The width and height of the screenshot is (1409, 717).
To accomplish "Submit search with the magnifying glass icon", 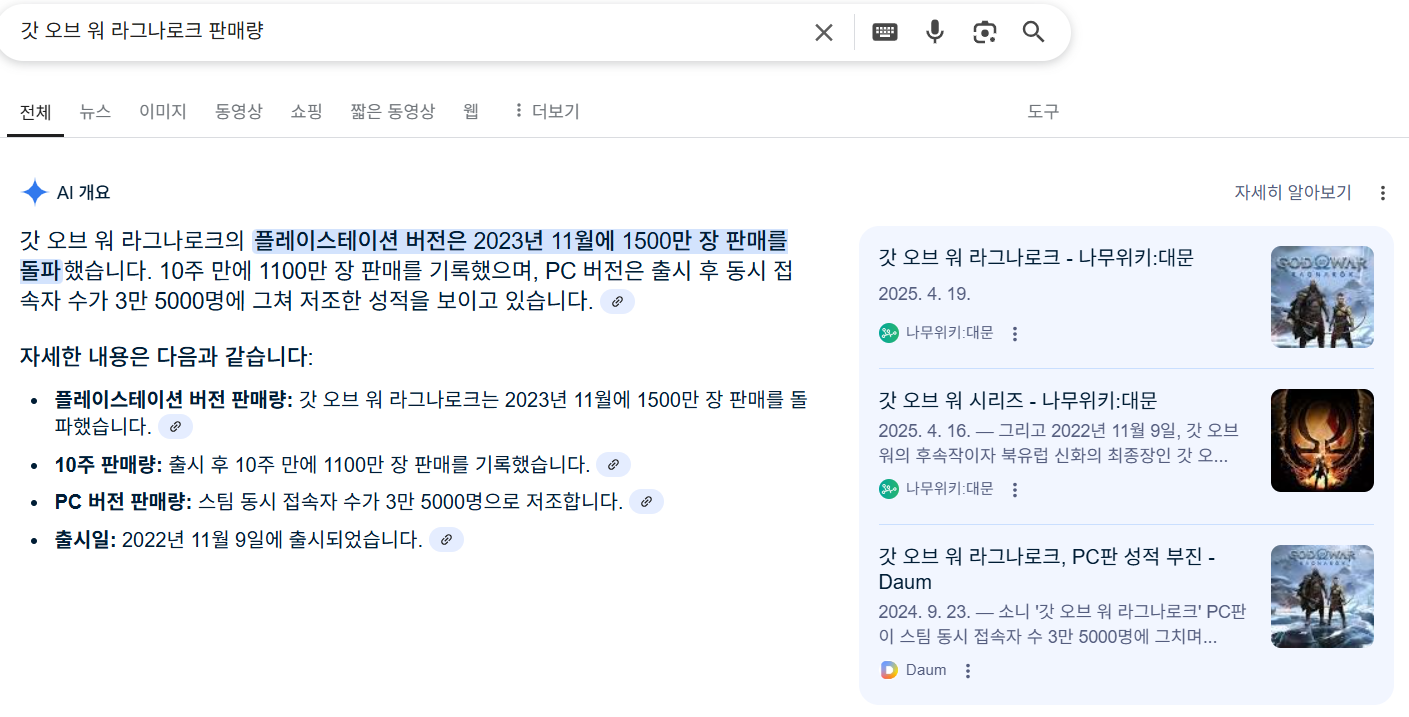I will point(1034,32).
